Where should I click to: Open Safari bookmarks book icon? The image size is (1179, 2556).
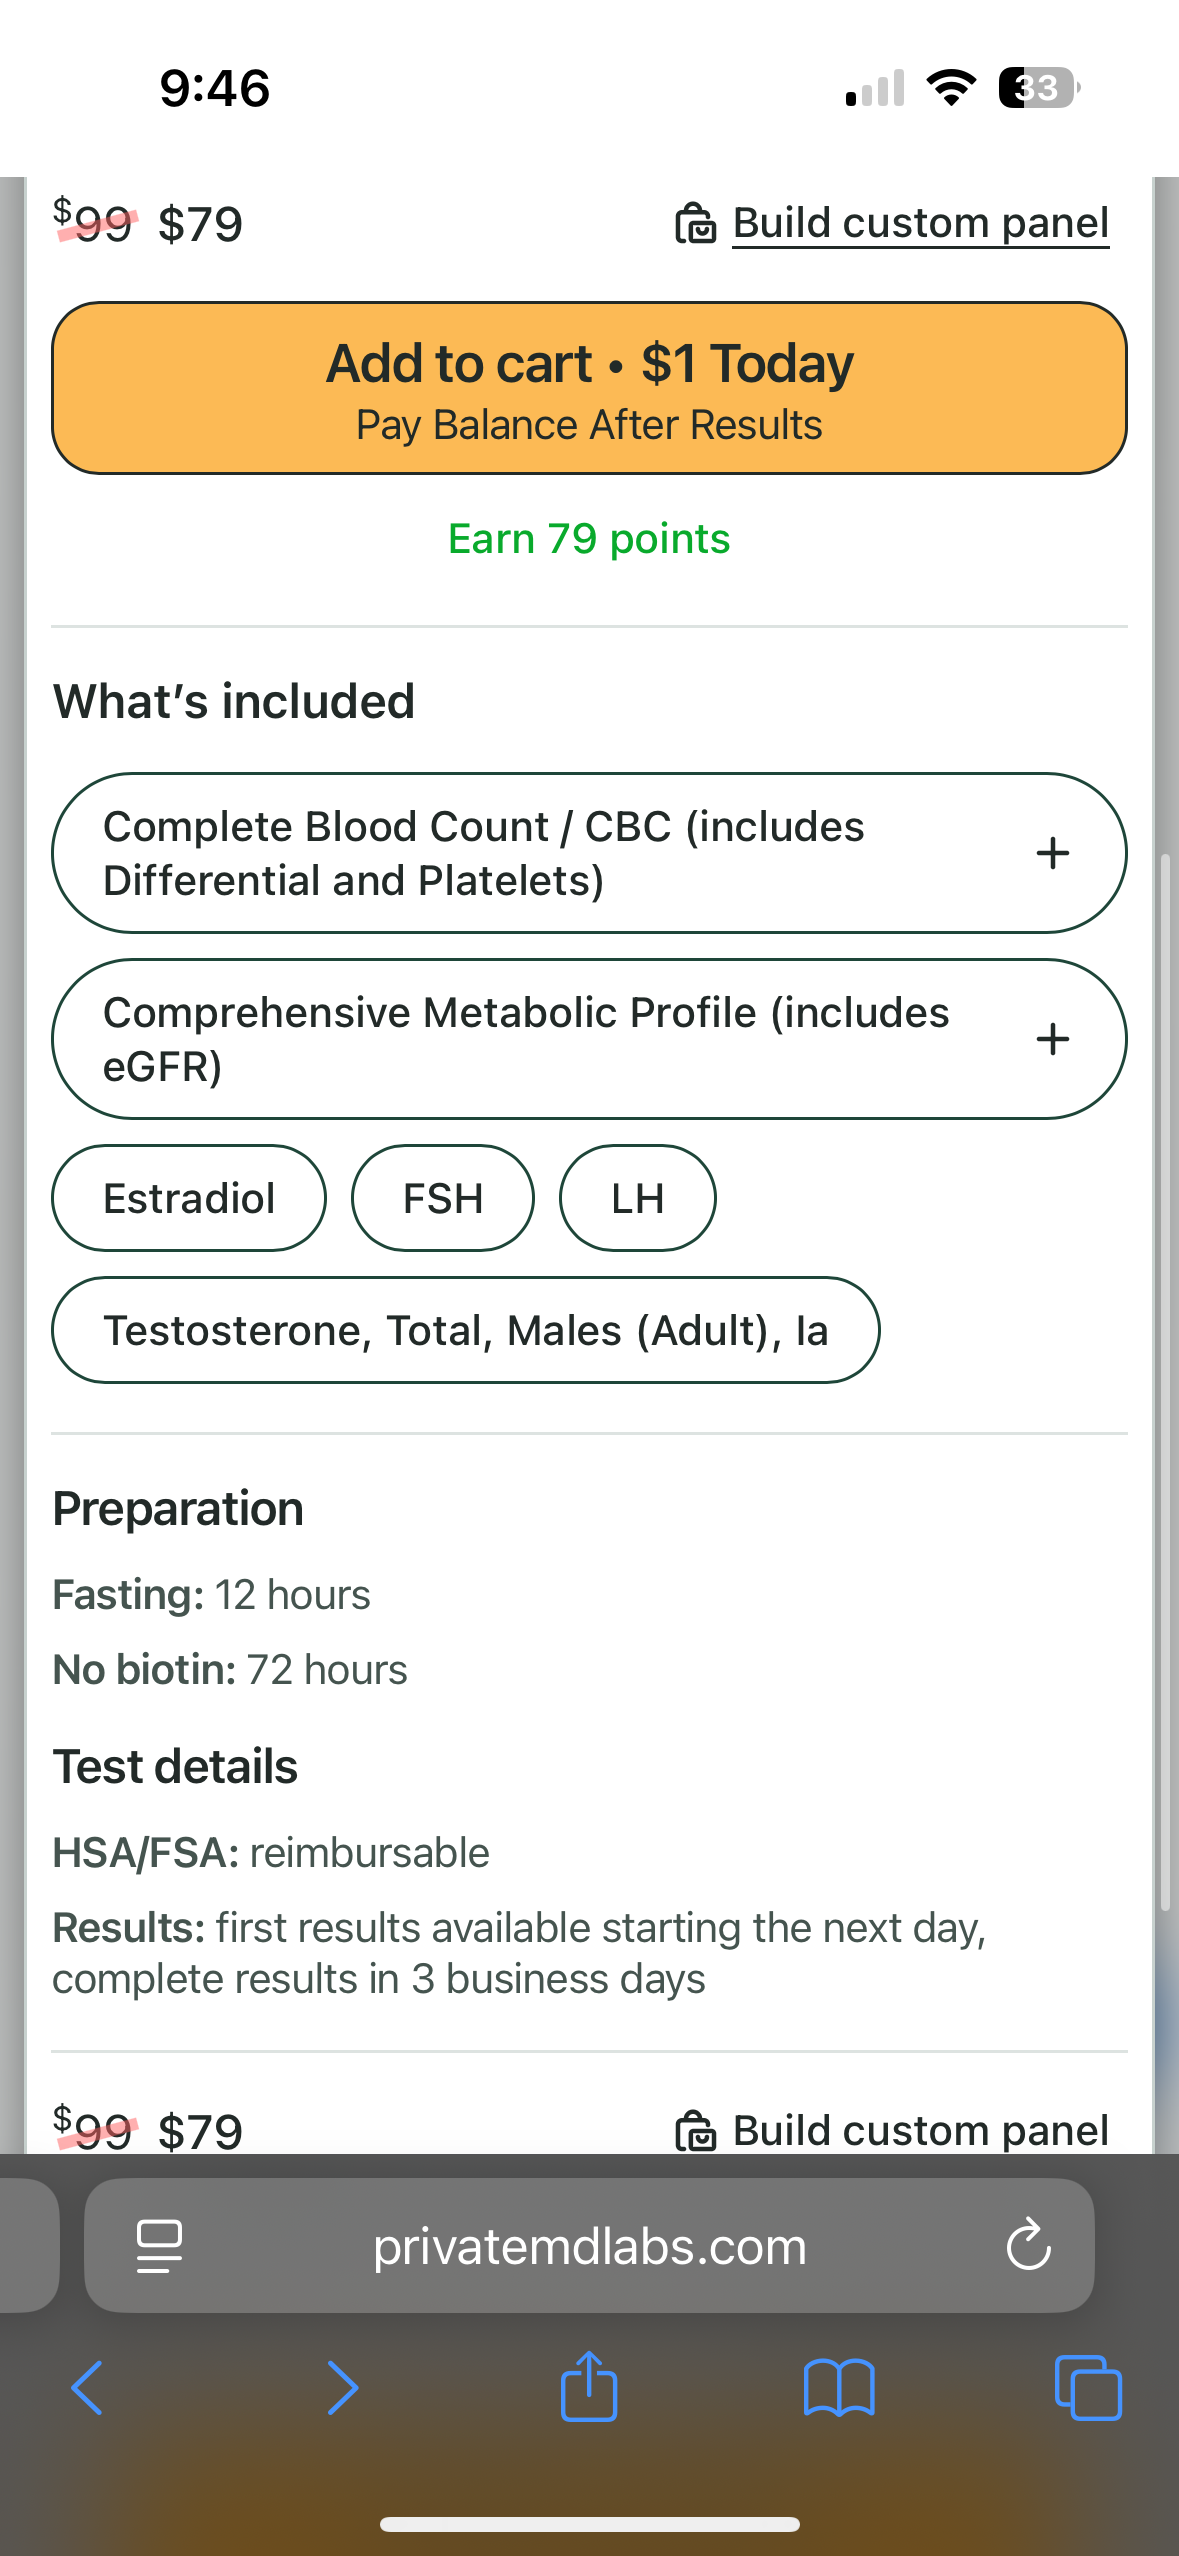[x=839, y=2388]
